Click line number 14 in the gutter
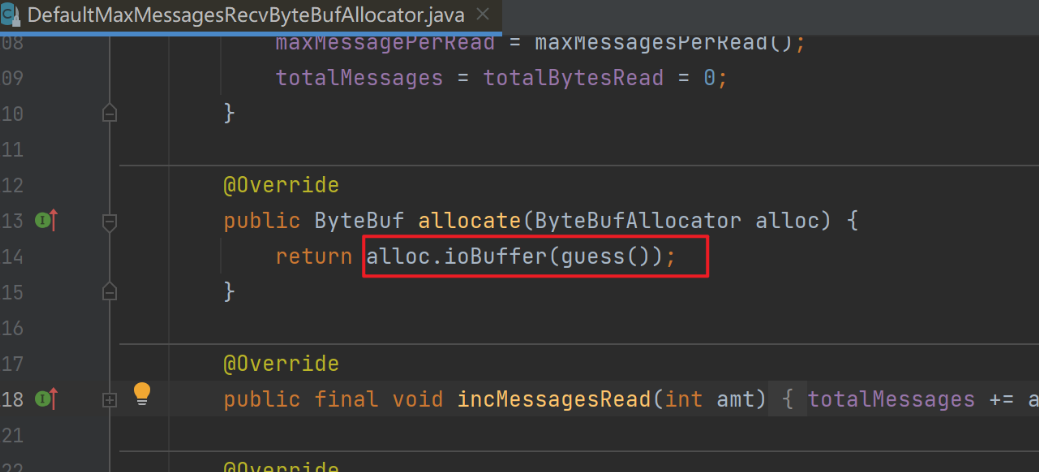1039x472 pixels. (x=14, y=257)
